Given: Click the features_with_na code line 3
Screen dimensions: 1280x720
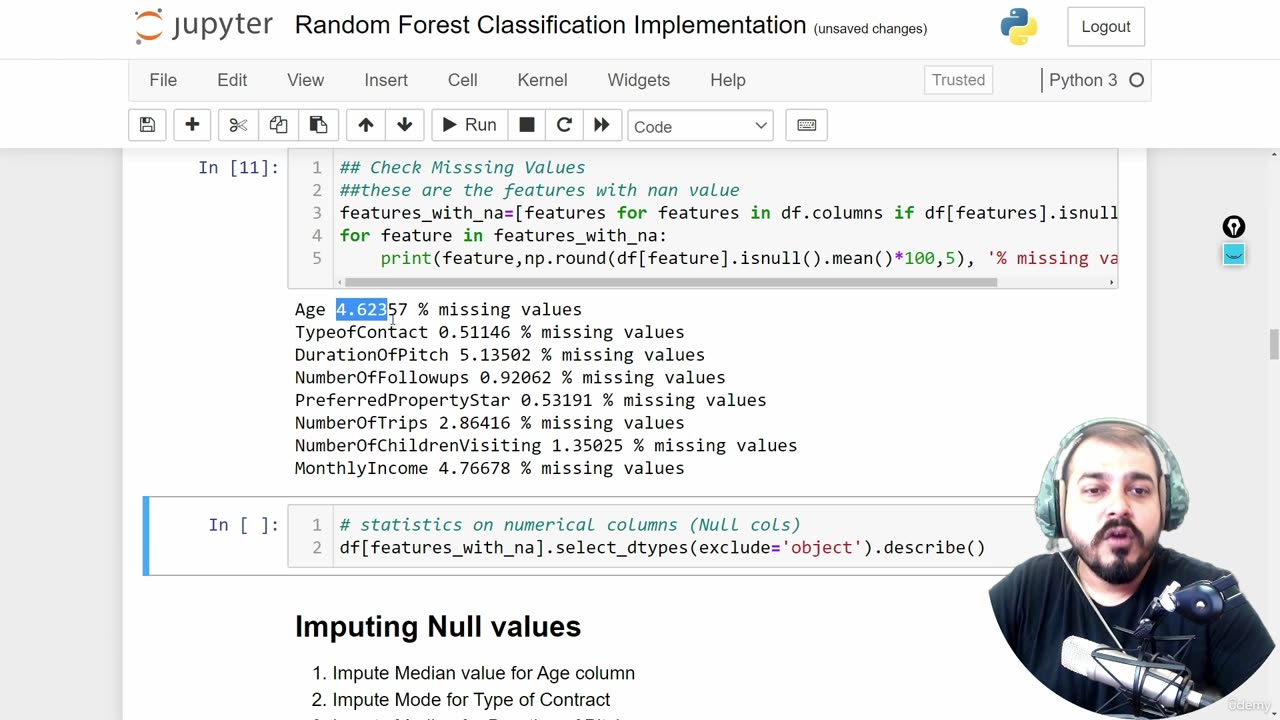Looking at the screenshot, I should (x=728, y=213).
